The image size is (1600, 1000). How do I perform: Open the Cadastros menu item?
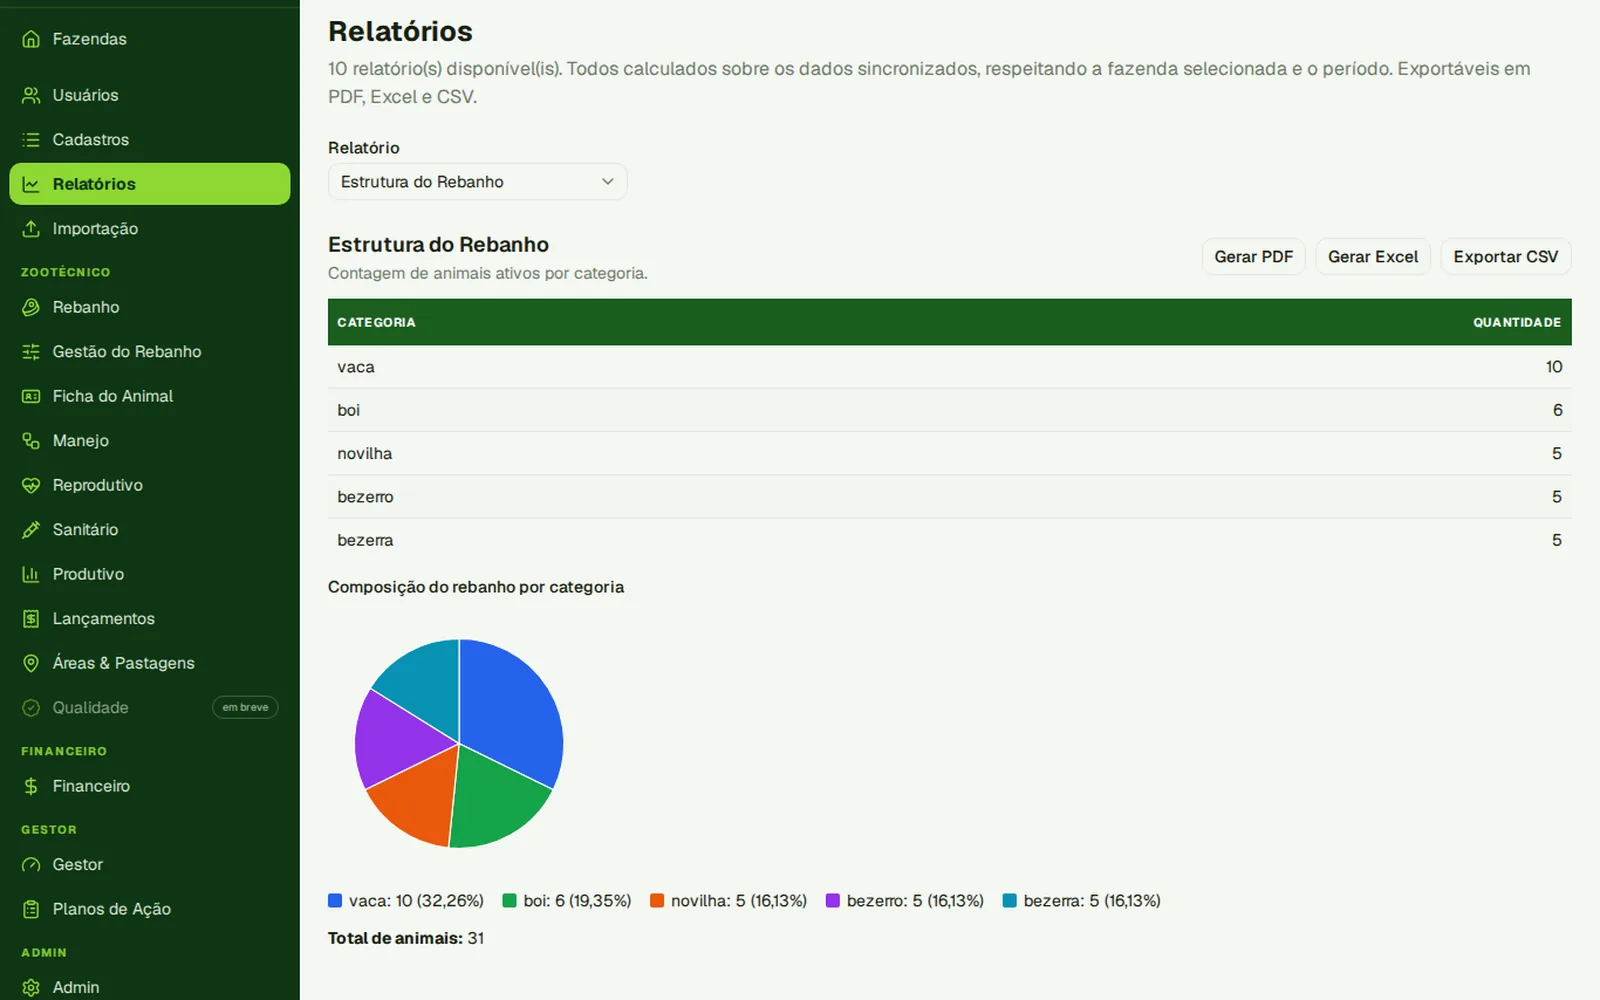pyautogui.click(x=150, y=140)
